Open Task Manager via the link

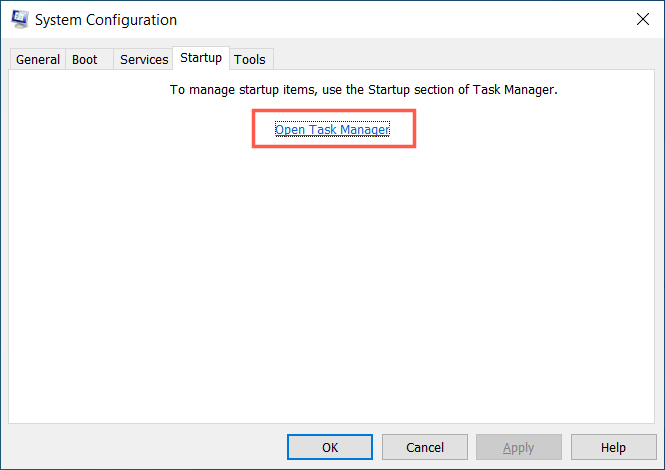tap(332, 130)
